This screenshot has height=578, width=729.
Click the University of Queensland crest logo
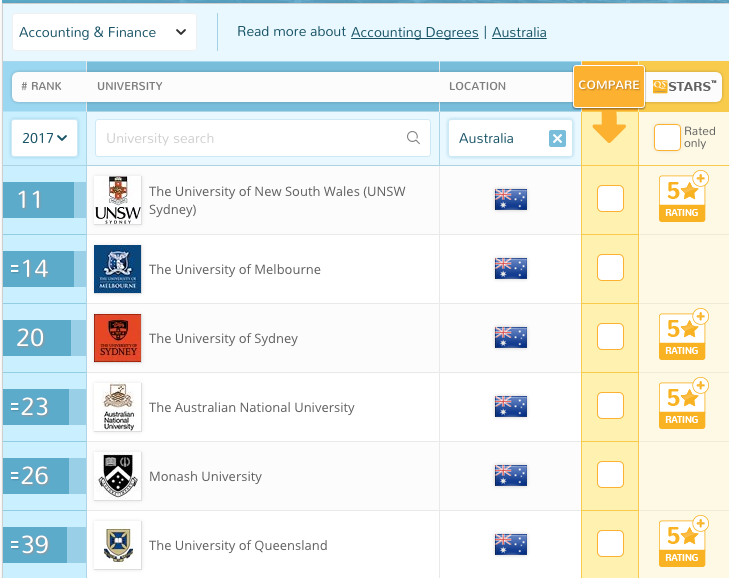pyautogui.click(x=117, y=545)
